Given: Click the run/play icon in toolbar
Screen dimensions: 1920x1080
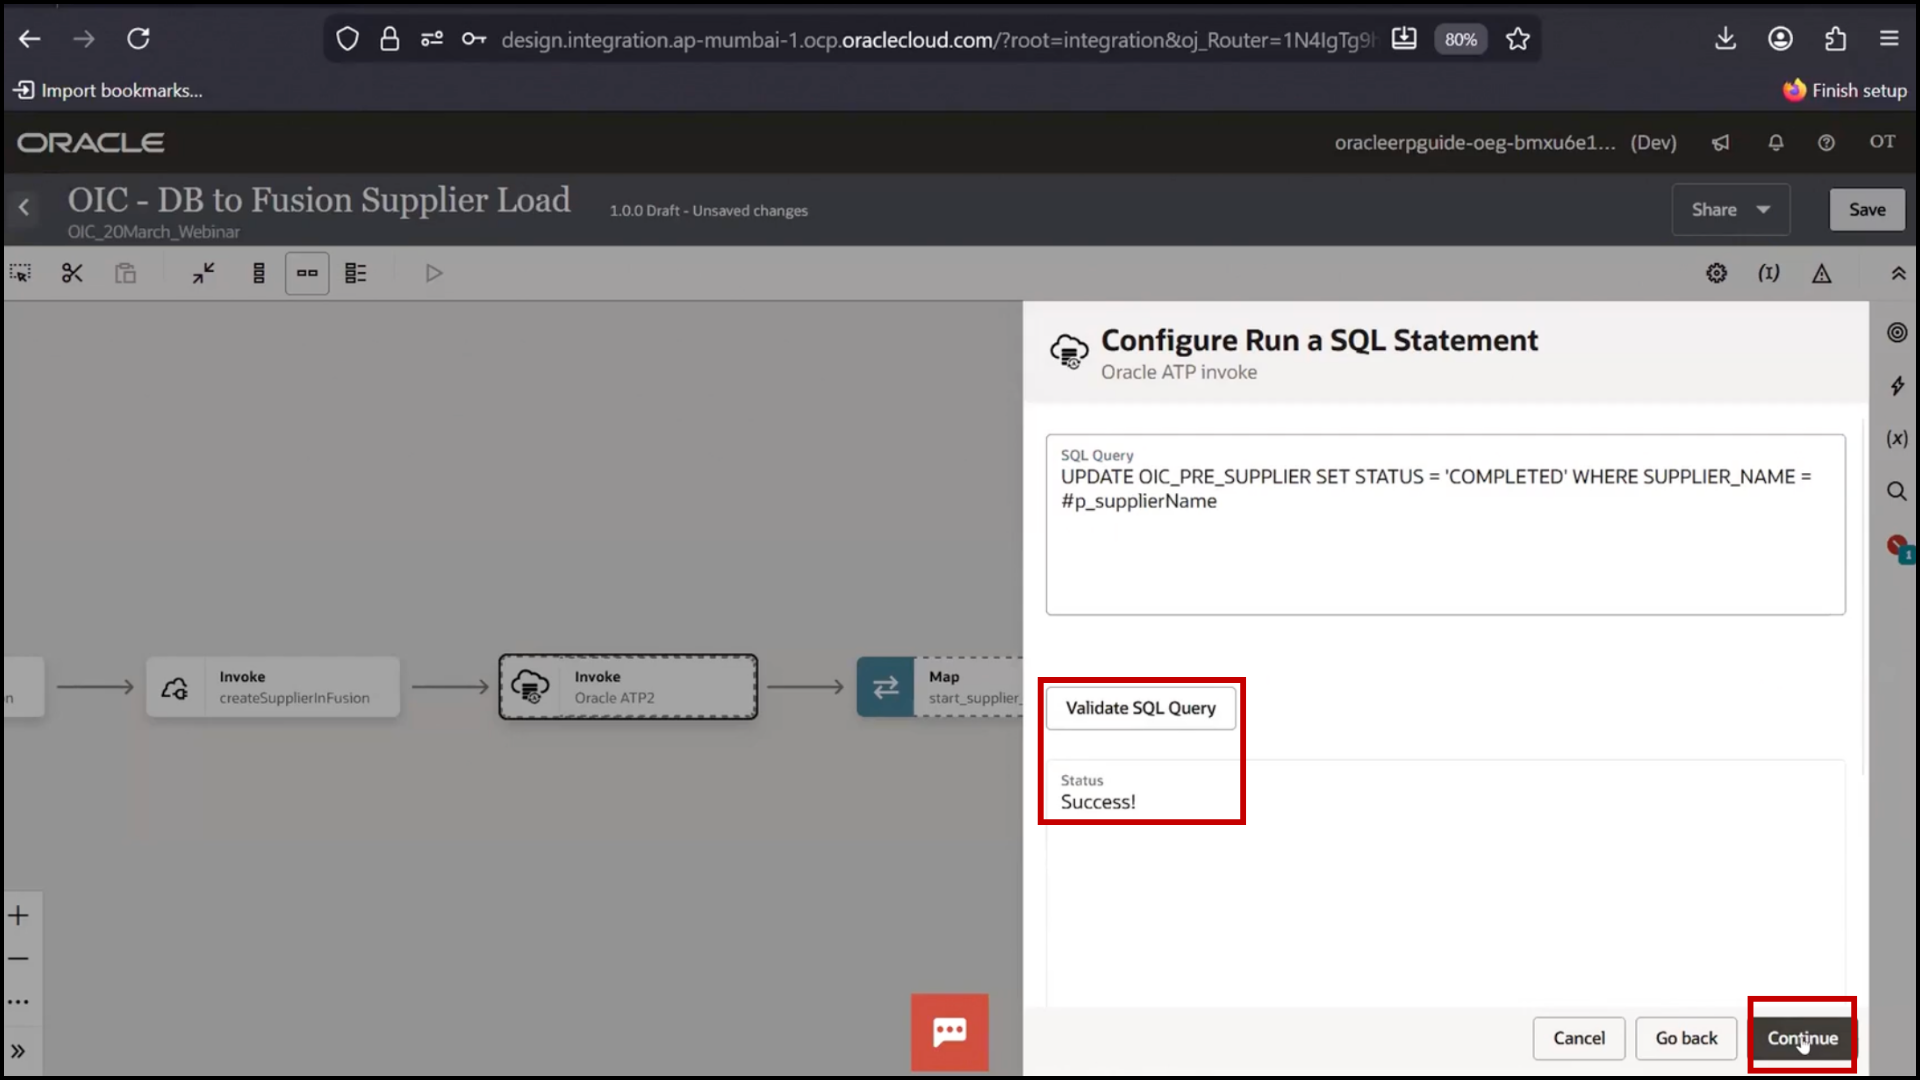Looking at the screenshot, I should 433,273.
